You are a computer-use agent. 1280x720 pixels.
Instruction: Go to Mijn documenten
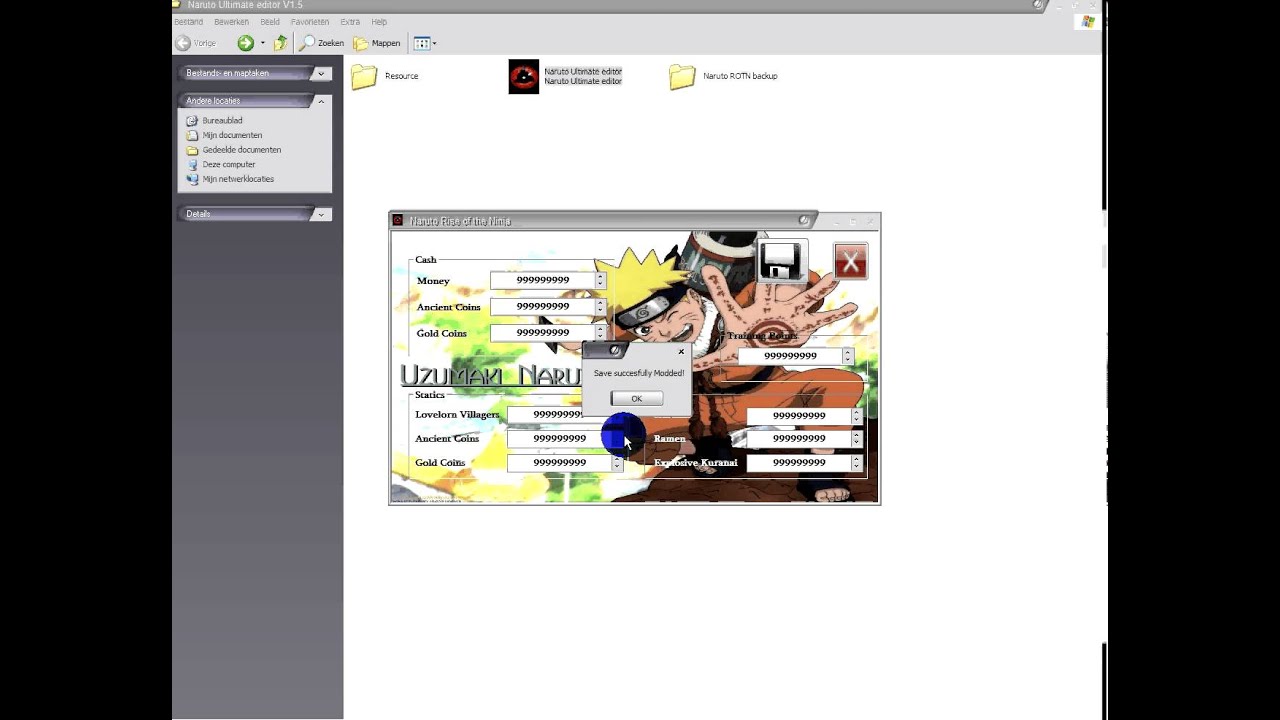[232, 135]
